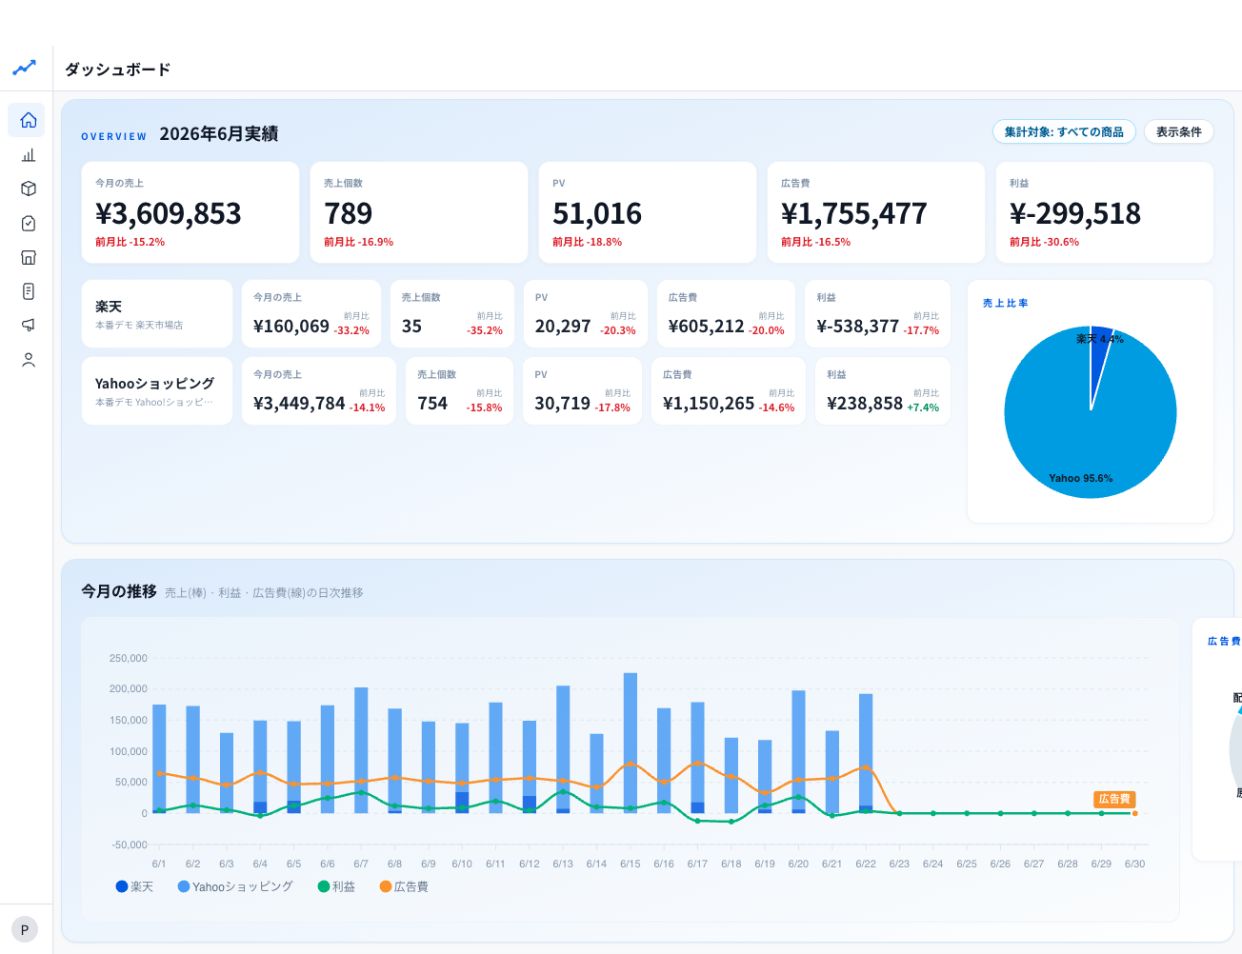This screenshot has width=1242, height=954.
Task: Click the P profile avatar
Action: [25, 929]
